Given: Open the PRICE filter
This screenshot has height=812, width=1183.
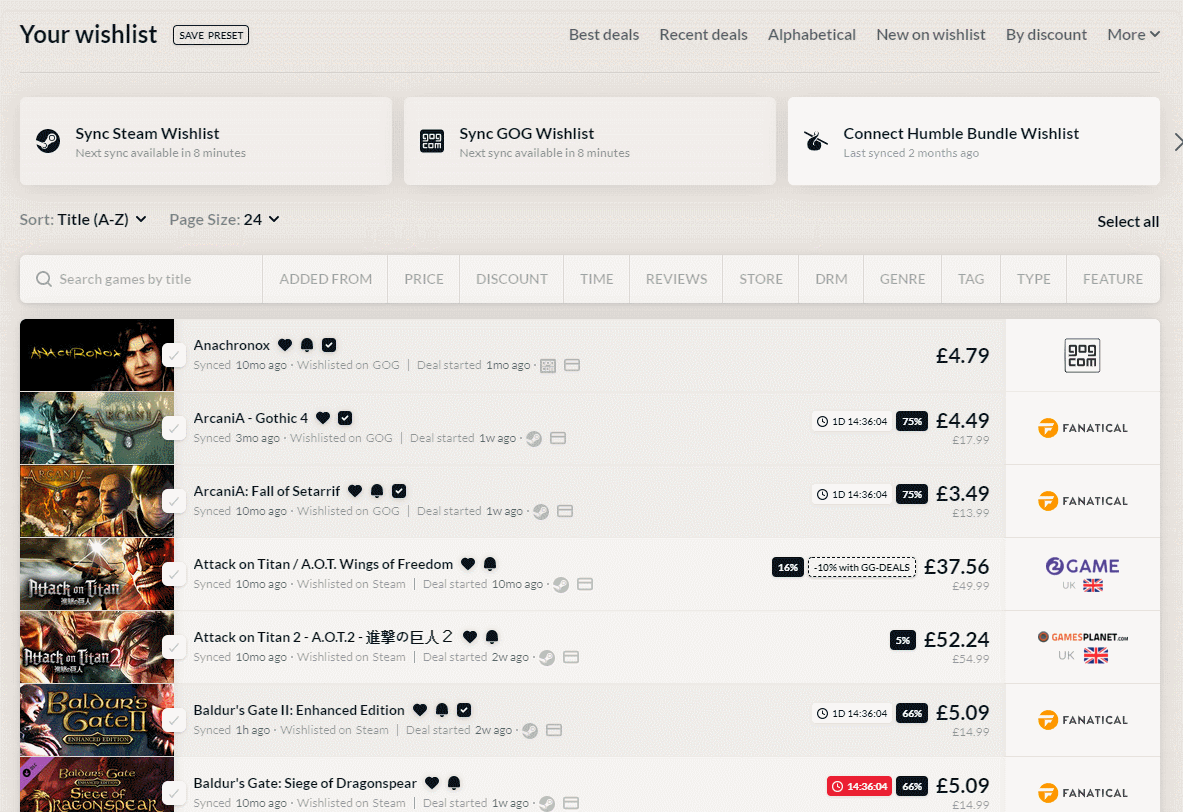Looking at the screenshot, I should tap(423, 279).
